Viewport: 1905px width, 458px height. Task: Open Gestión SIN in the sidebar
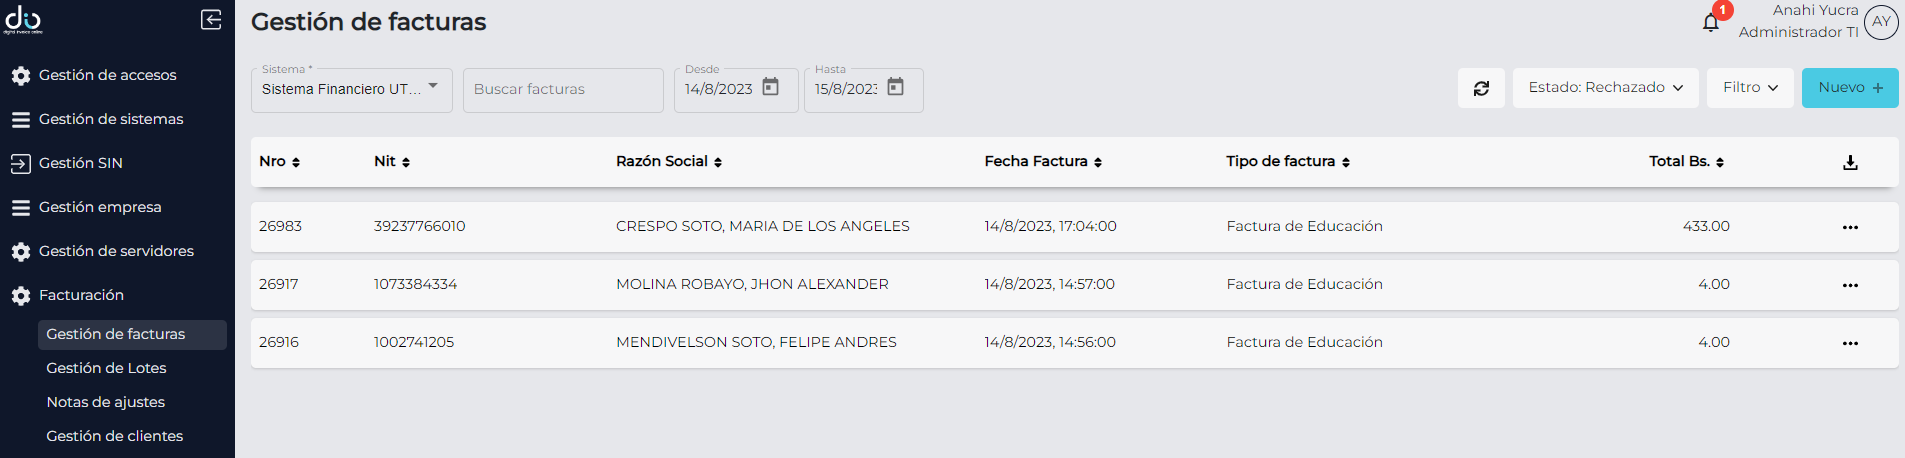(80, 163)
